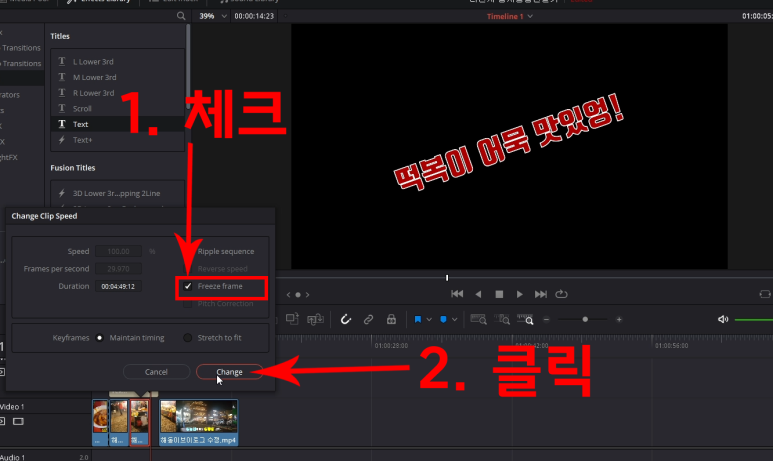773x461 pixels.
Task: Add a blue marker to timeline
Action: point(443,319)
